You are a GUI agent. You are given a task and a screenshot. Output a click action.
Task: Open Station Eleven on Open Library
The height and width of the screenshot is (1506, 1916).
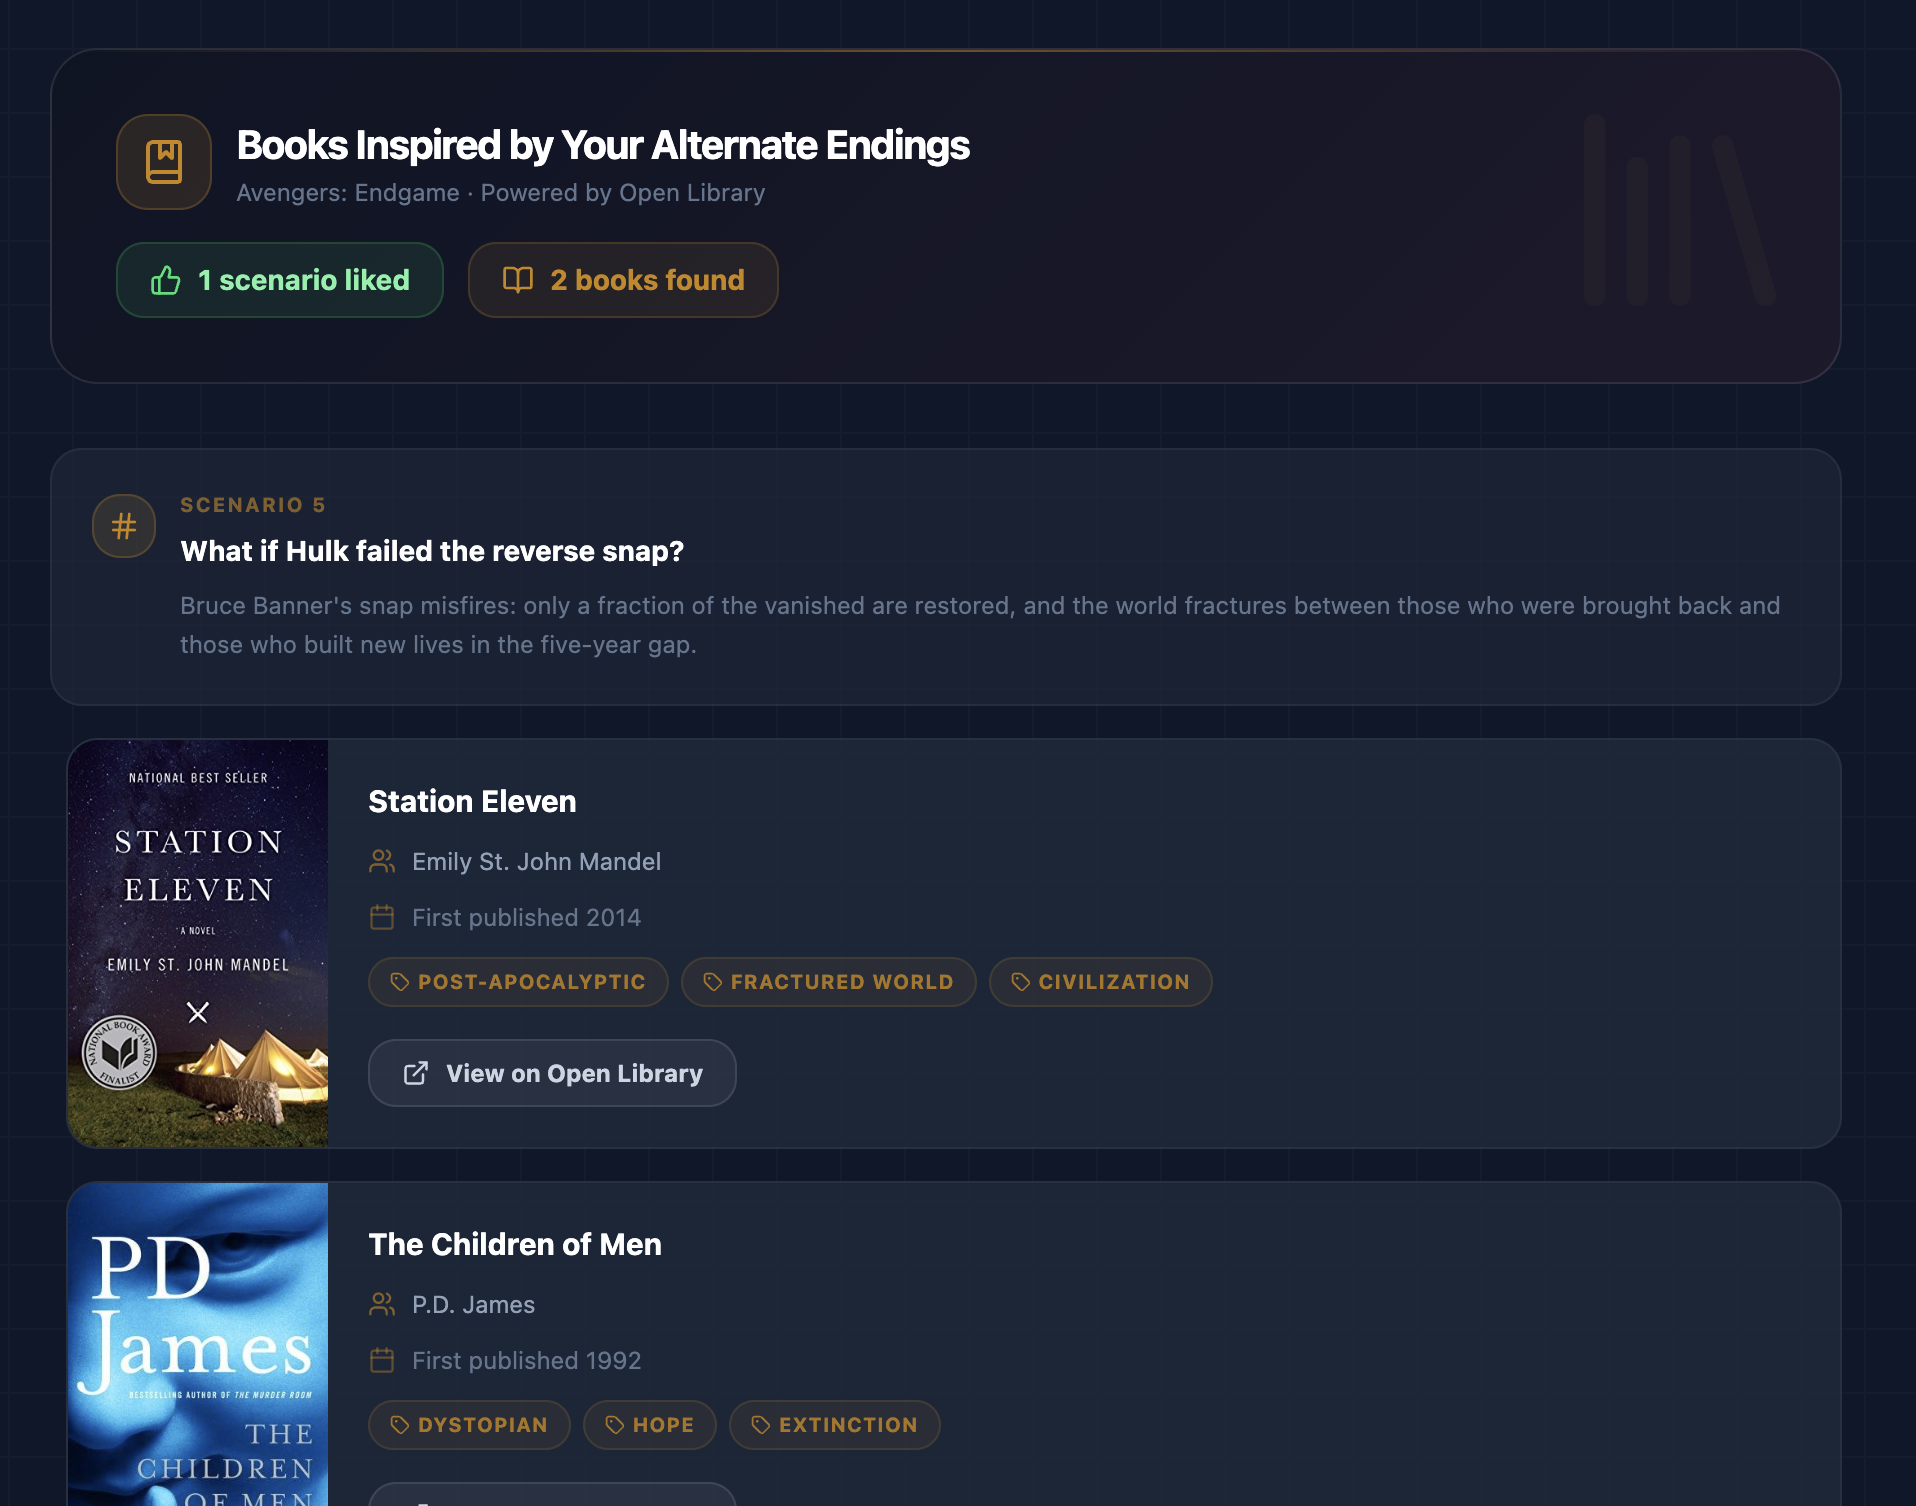pos(552,1073)
